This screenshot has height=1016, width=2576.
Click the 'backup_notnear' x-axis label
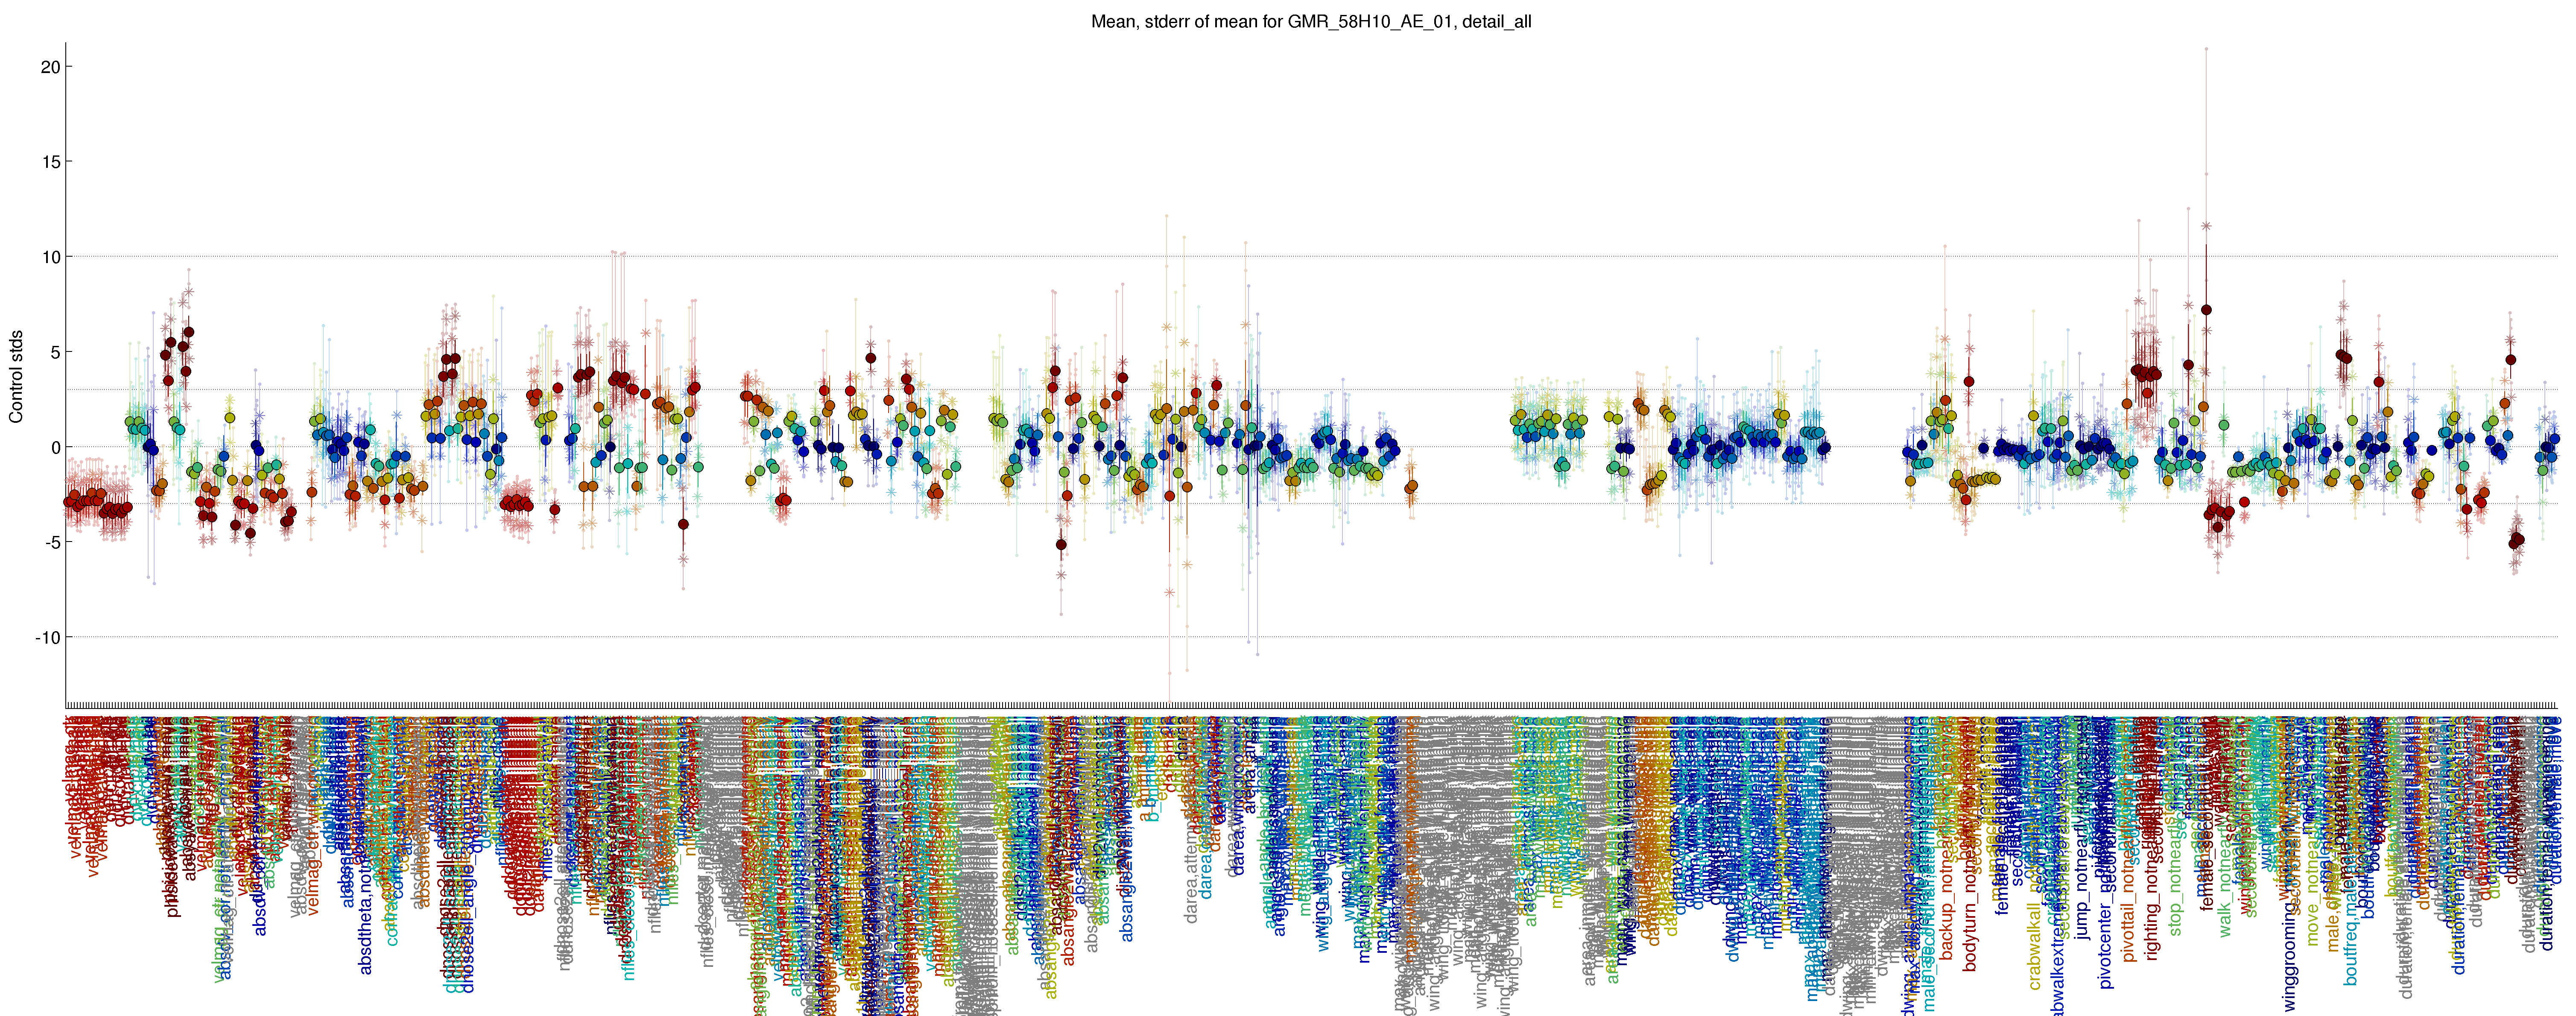[1947, 903]
